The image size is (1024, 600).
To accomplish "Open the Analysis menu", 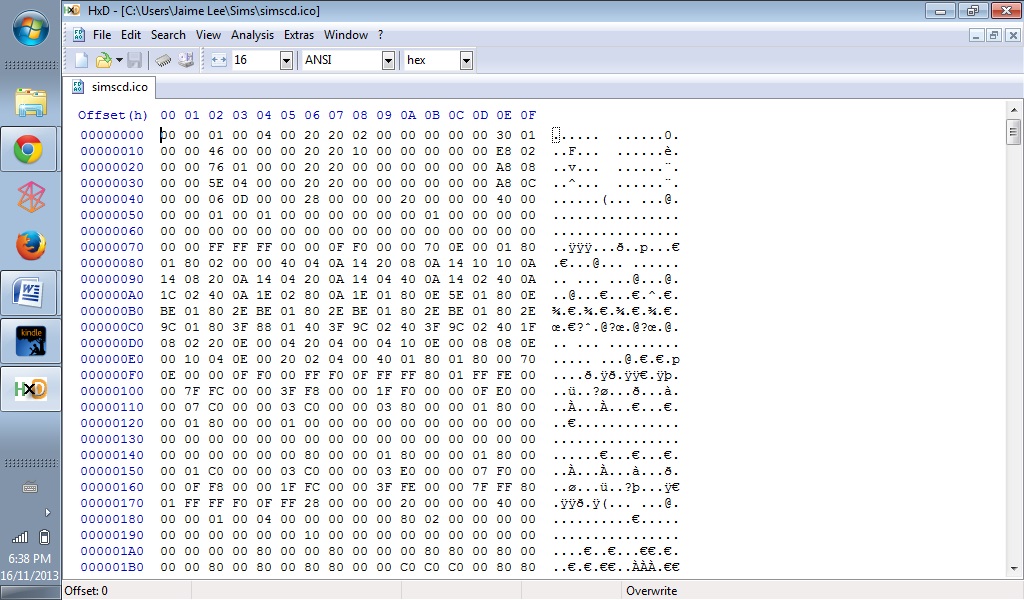I will 252,35.
